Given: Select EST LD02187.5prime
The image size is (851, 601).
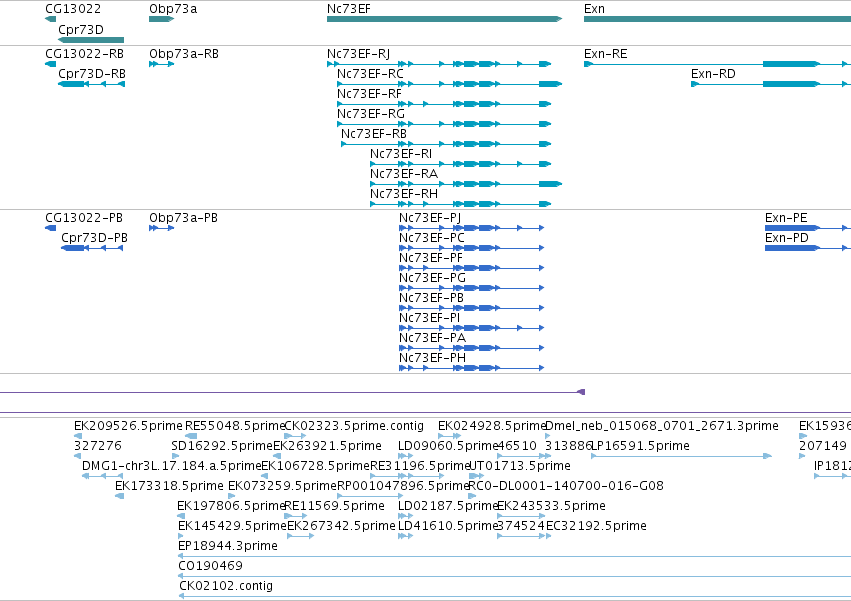Looking at the screenshot, I should coord(405,516).
